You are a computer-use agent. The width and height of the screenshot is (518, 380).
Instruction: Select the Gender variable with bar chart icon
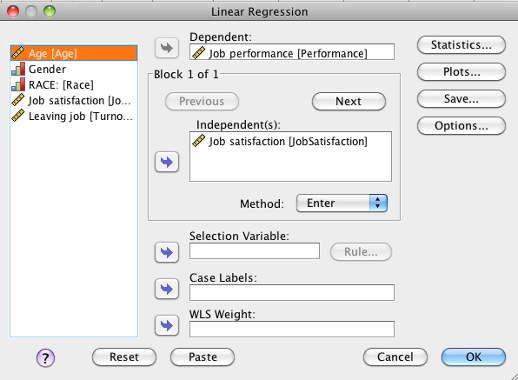(74, 69)
